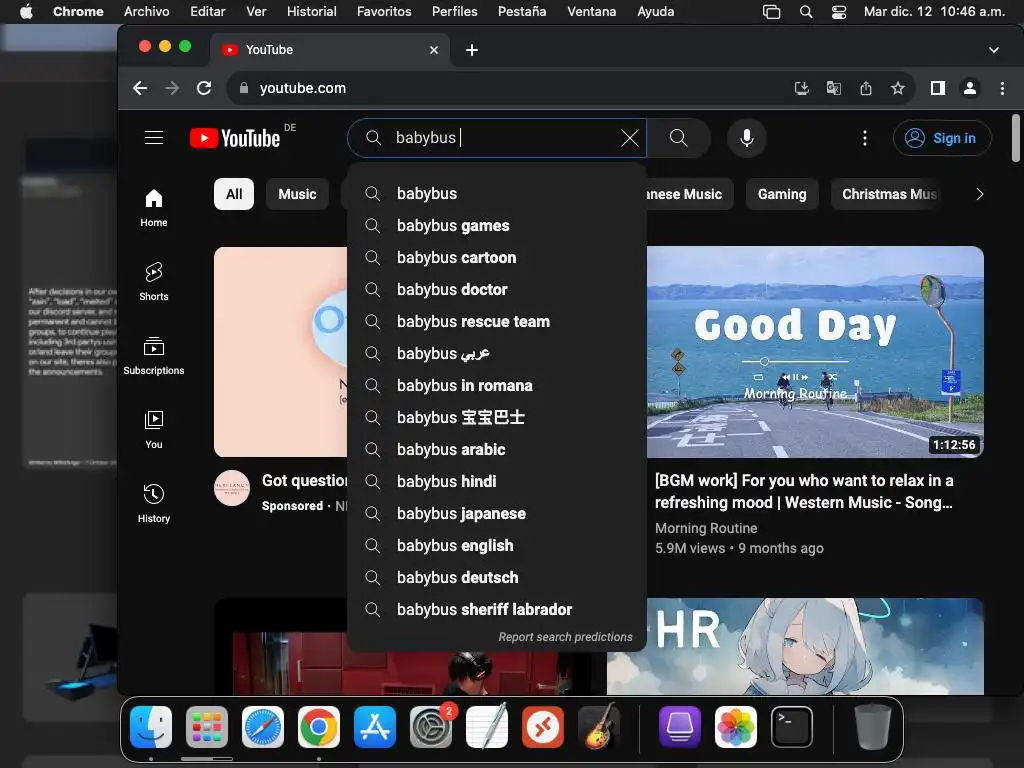Image resolution: width=1024 pixels, height=768 pixels.
Task: Click the YouTube logo
Action: (x=235, y=138)
